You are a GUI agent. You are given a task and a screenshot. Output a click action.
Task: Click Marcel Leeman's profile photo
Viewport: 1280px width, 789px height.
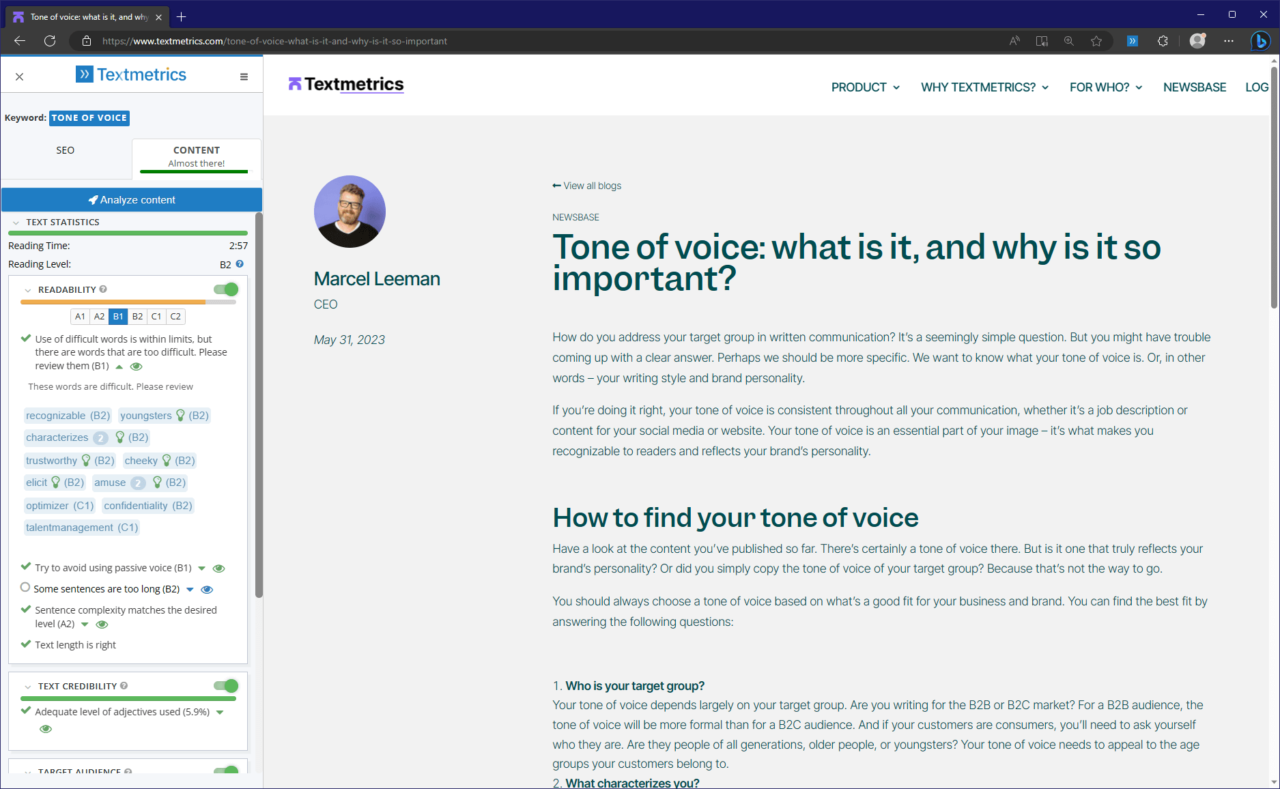tap(349, 211)
